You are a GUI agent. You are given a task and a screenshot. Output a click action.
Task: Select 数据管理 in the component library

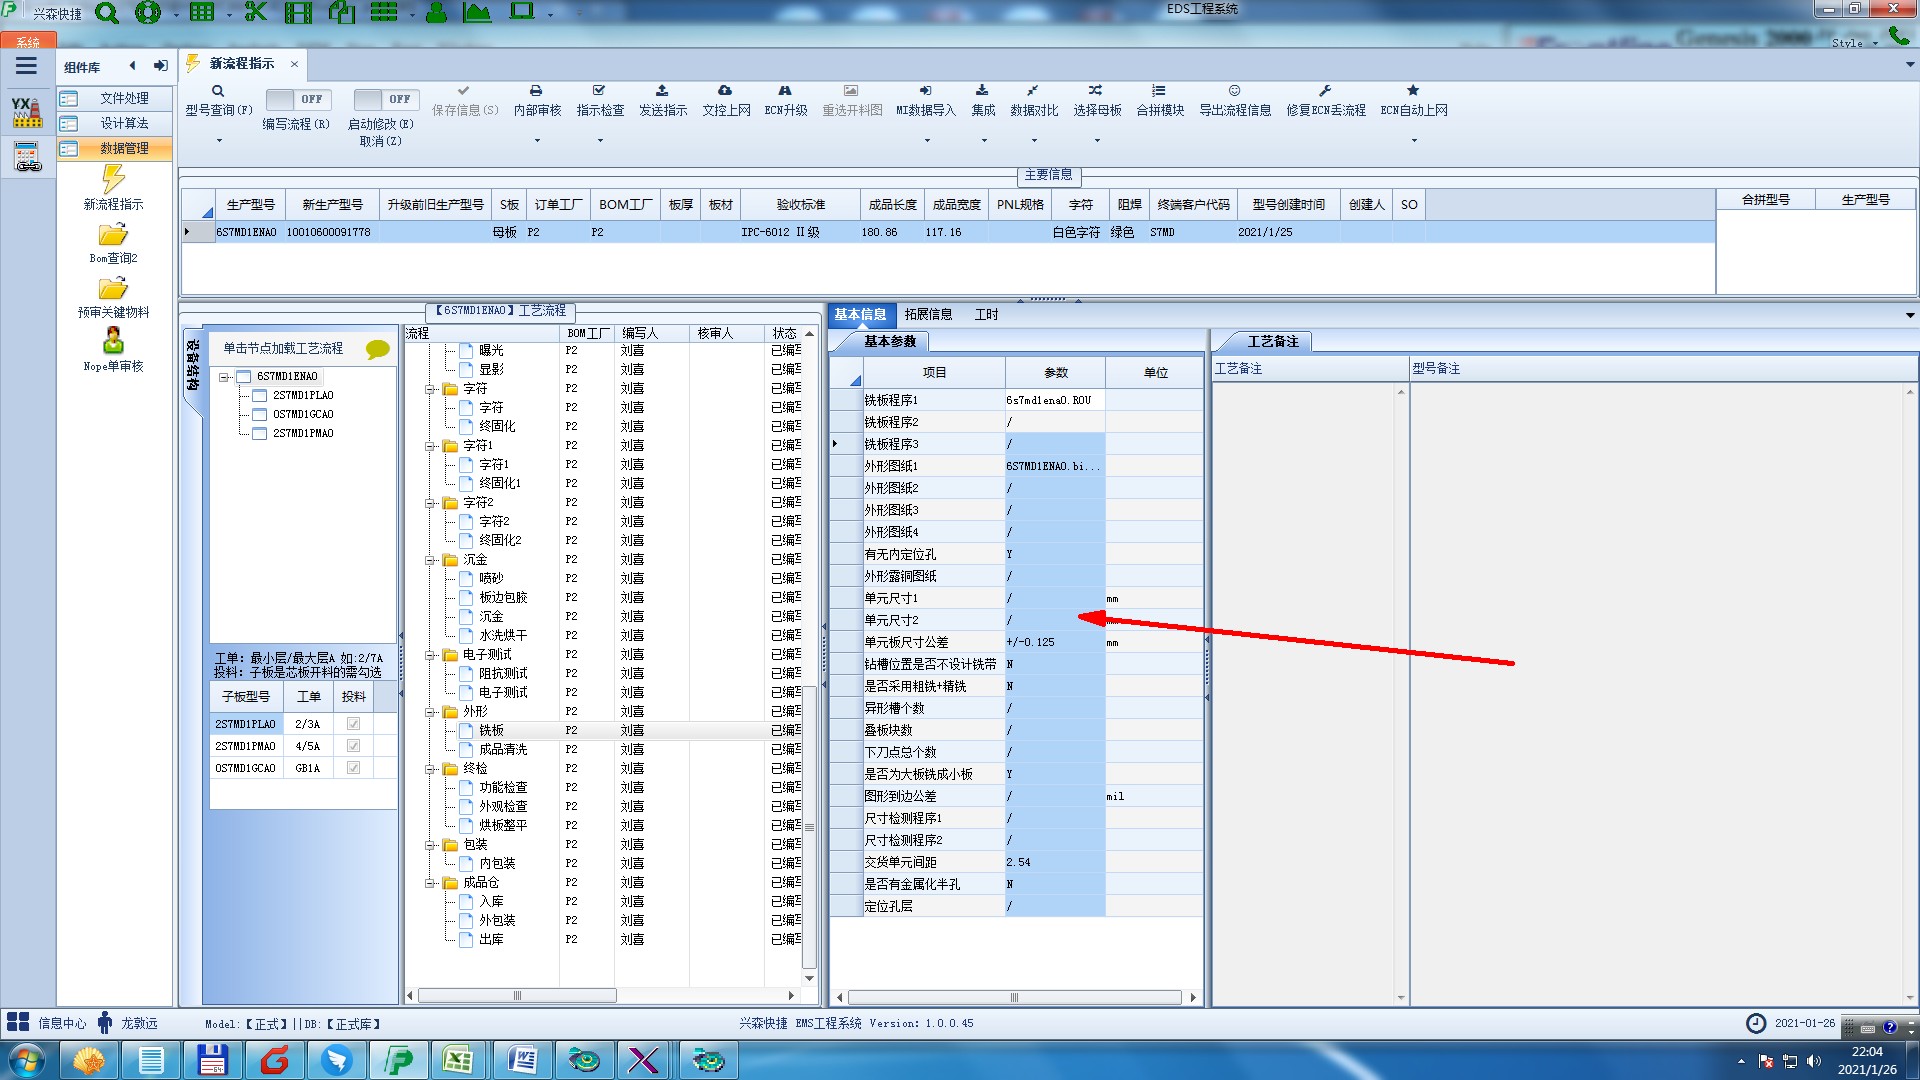point(124,148)
